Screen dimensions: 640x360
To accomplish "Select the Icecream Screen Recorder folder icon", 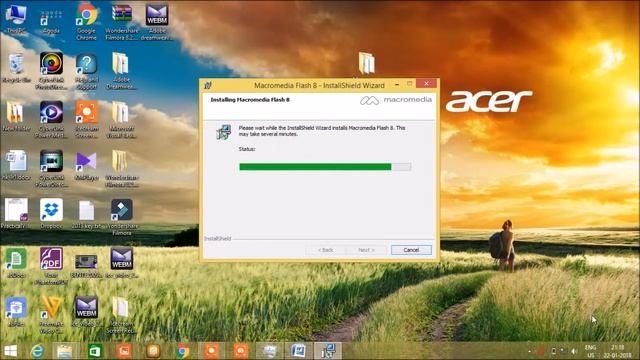I will point(121,315).
